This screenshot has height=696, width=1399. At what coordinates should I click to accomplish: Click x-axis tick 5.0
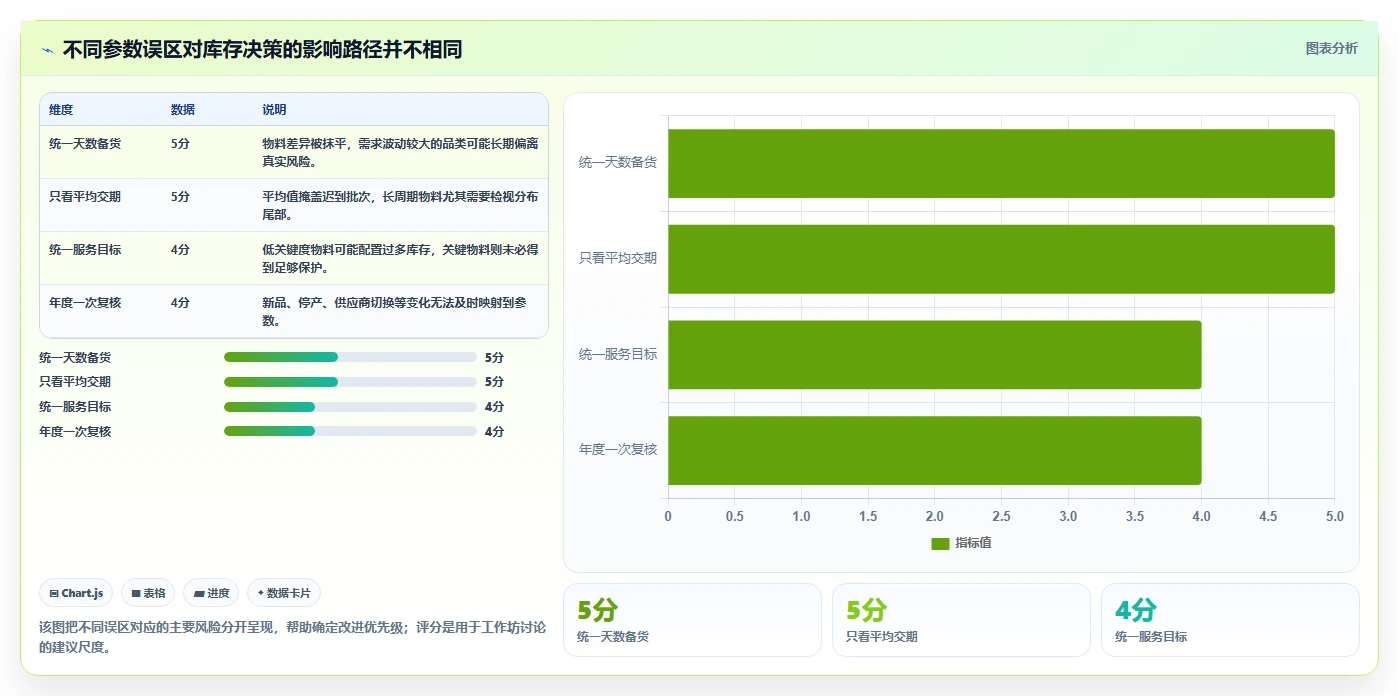[1334, 517]
